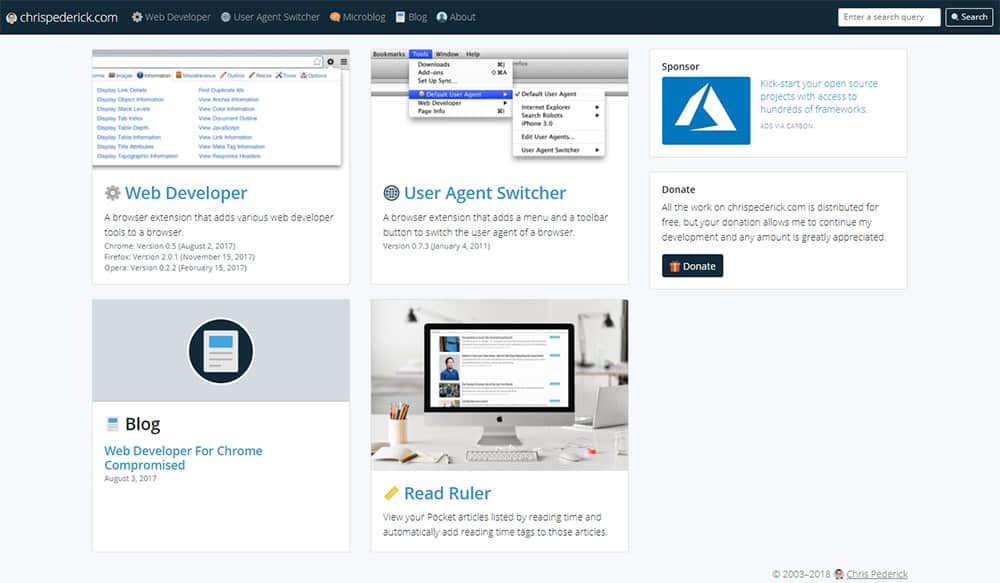Click the search query input field
This screenshot has height=583, width=1000.
coord(889,17)
